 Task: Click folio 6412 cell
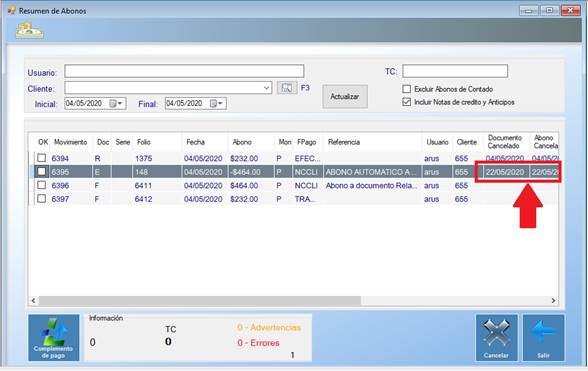click(143, 199)
